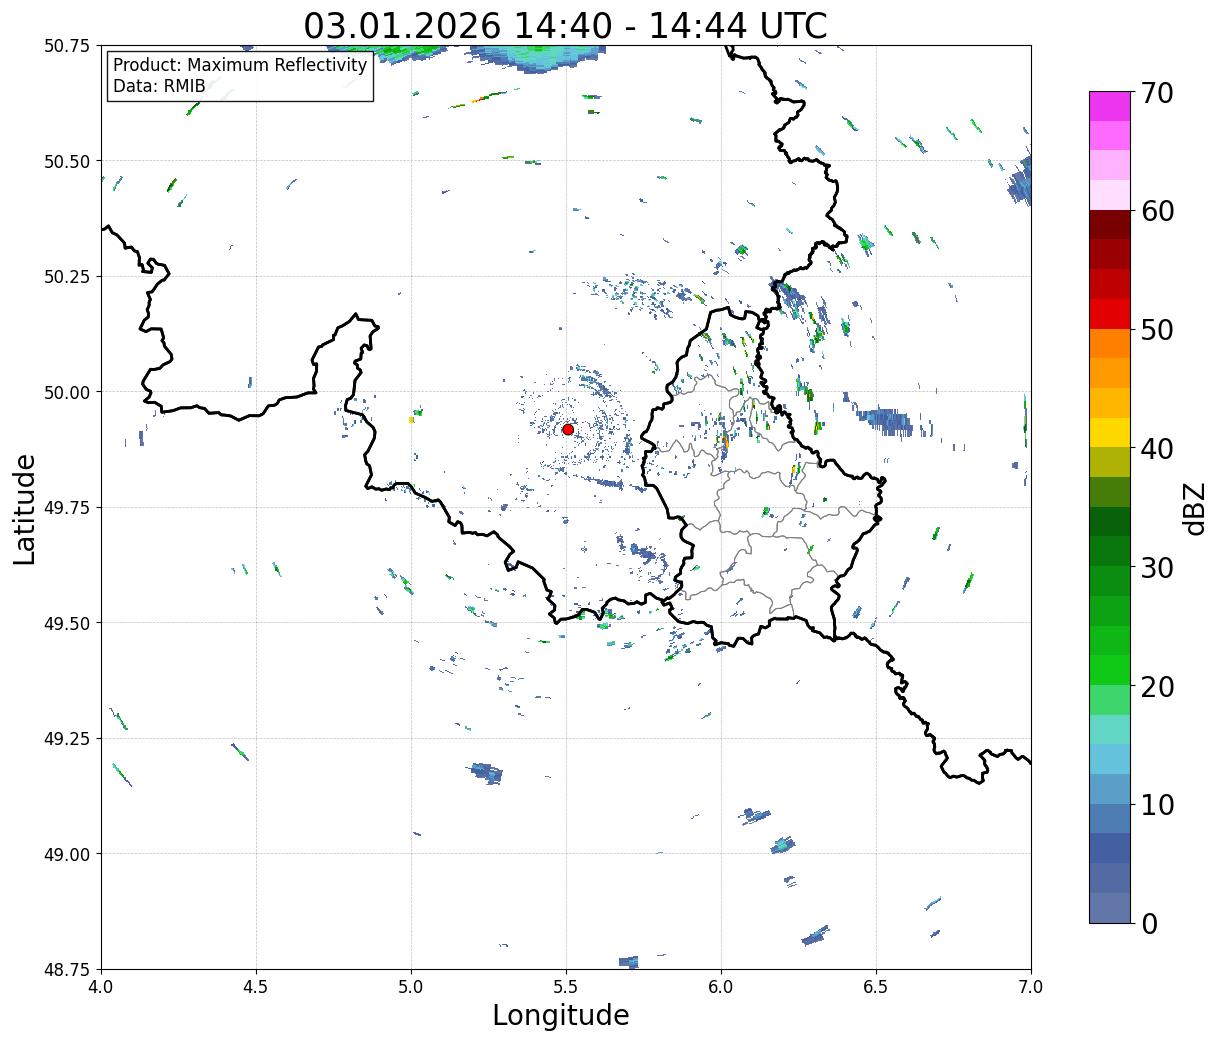
Task: Click the latitude tick label 49.75
Action: 67,508
